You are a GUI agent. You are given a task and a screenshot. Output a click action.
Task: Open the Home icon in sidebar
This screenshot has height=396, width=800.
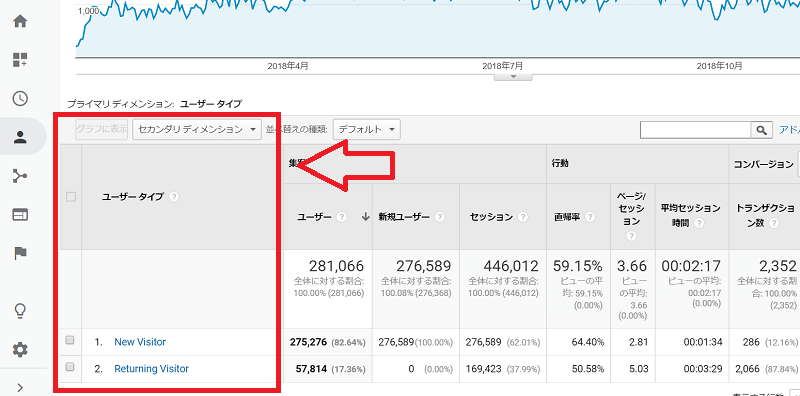20,21
